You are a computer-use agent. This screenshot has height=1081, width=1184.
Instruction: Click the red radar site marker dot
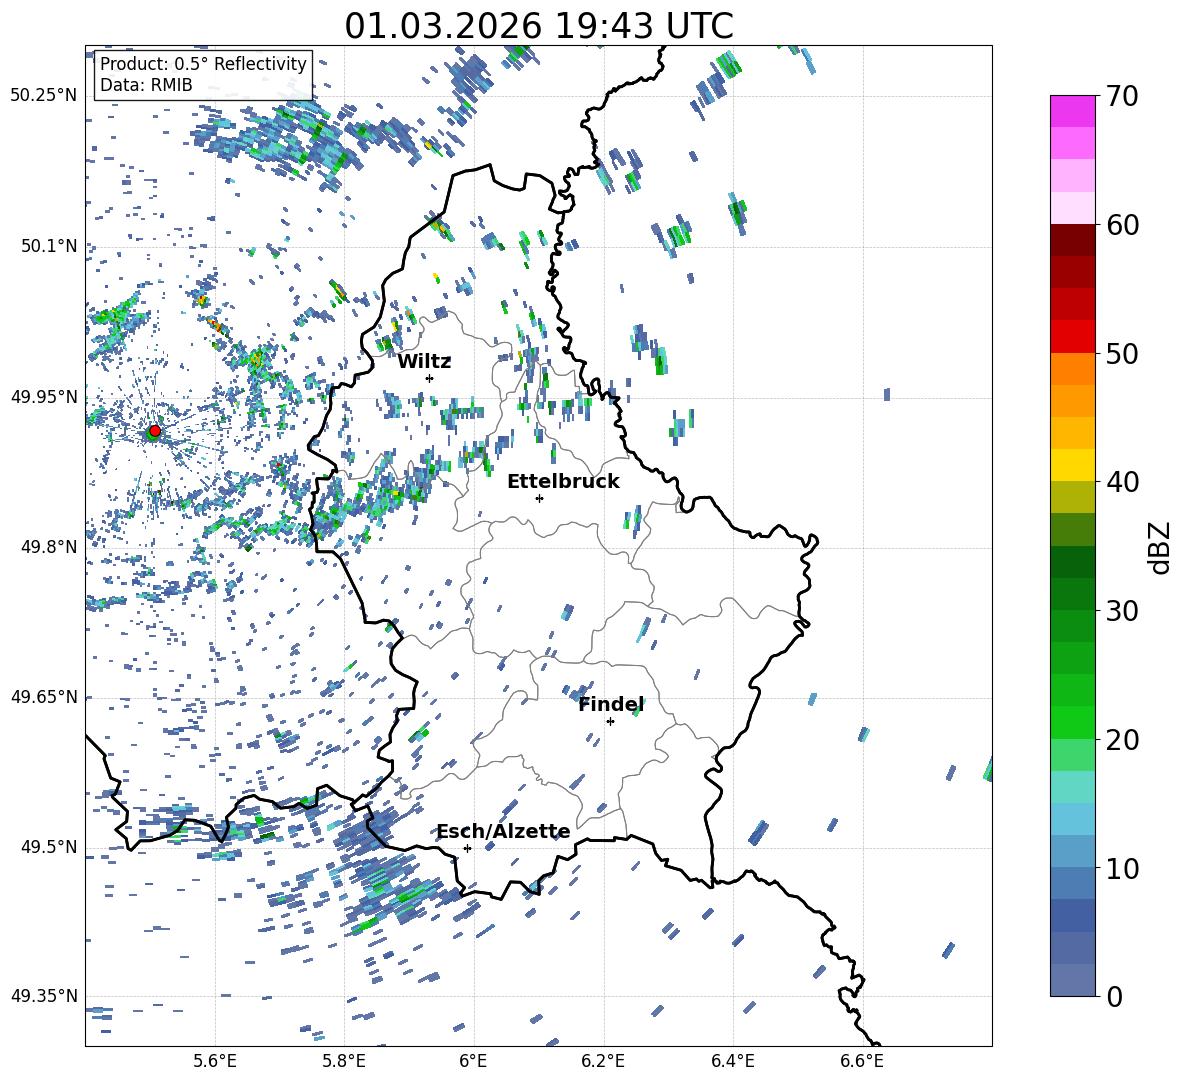[155, 430]
